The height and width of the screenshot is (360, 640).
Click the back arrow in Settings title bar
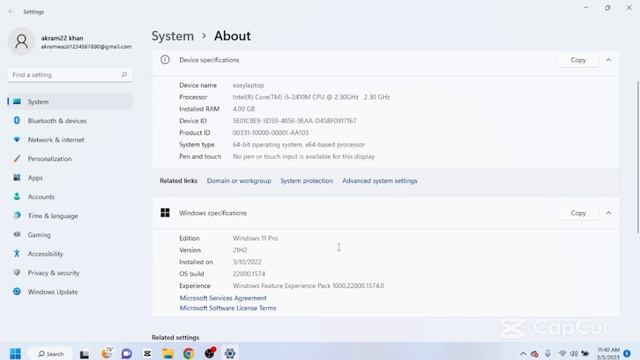(x=11, y=12)
